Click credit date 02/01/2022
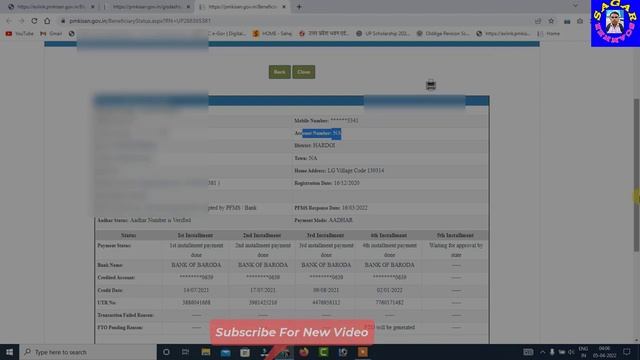 389,290
